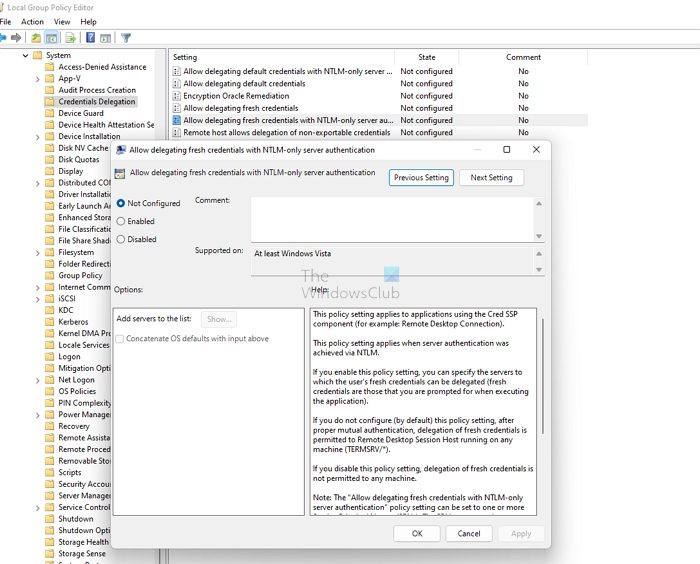Image resolution: width=700 pixels, height=564 pixels.
Task: Expand the Net Logon tree node
Action: (x=38, y=380)
